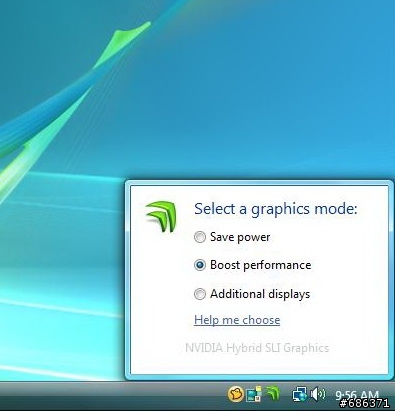
Task: Enable the Additional displays radio button
Action: 200,294
